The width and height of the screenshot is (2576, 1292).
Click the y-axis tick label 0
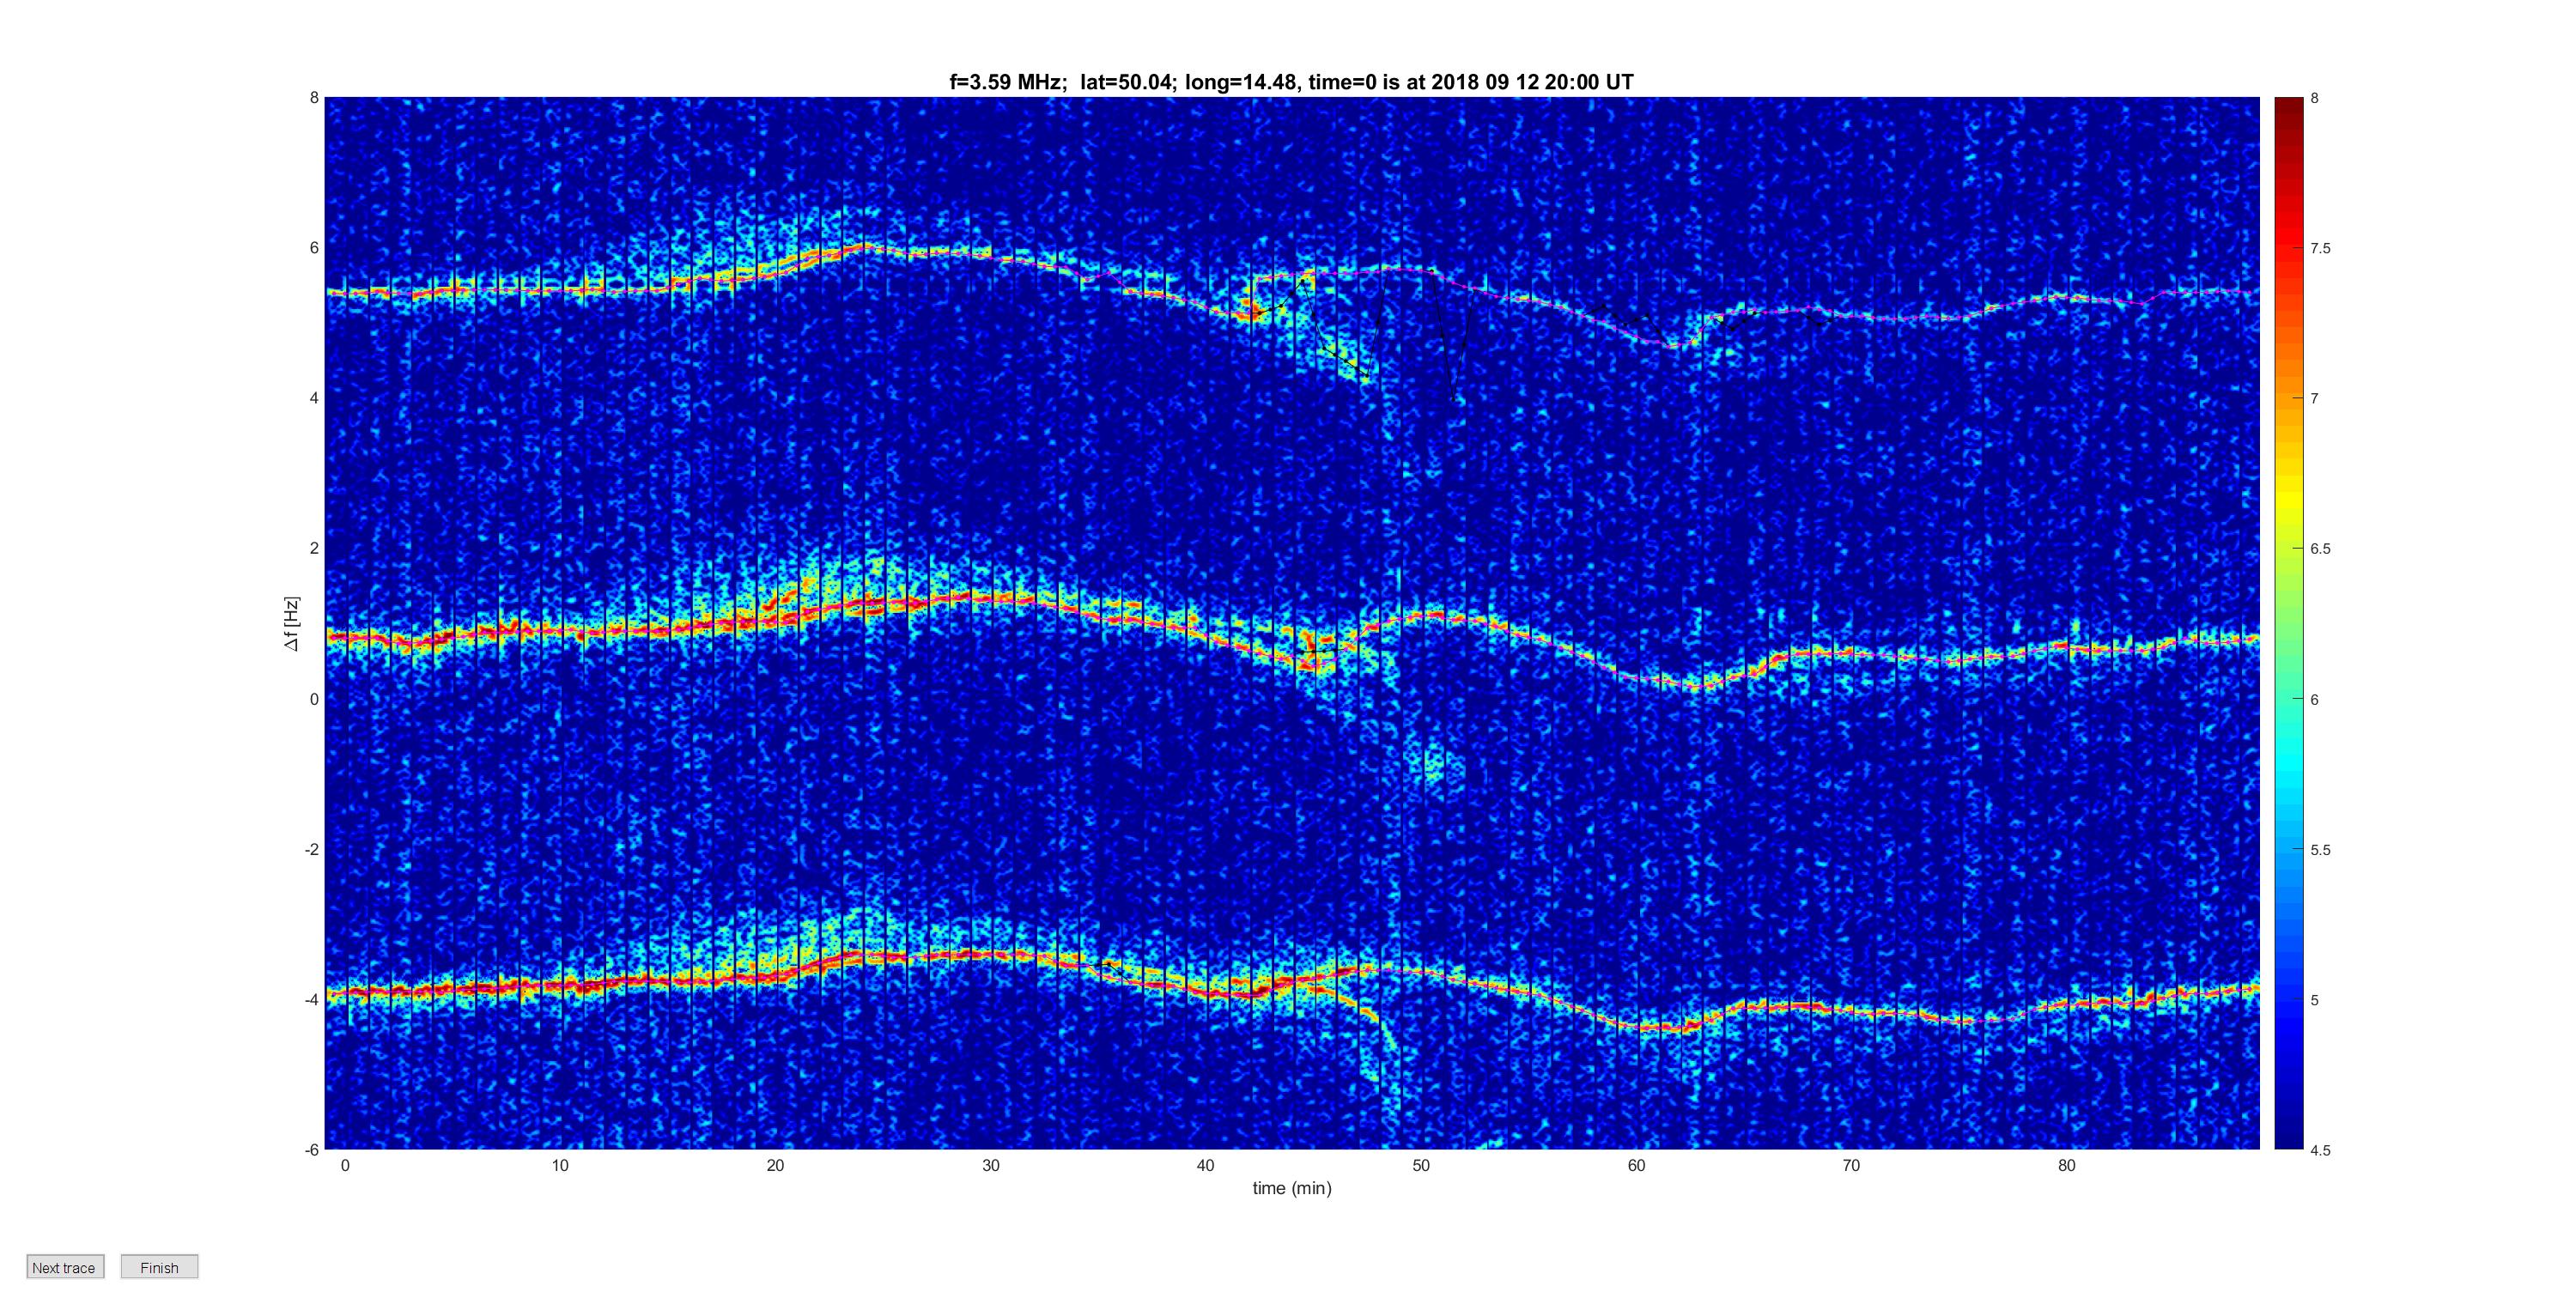pos(314,699)
